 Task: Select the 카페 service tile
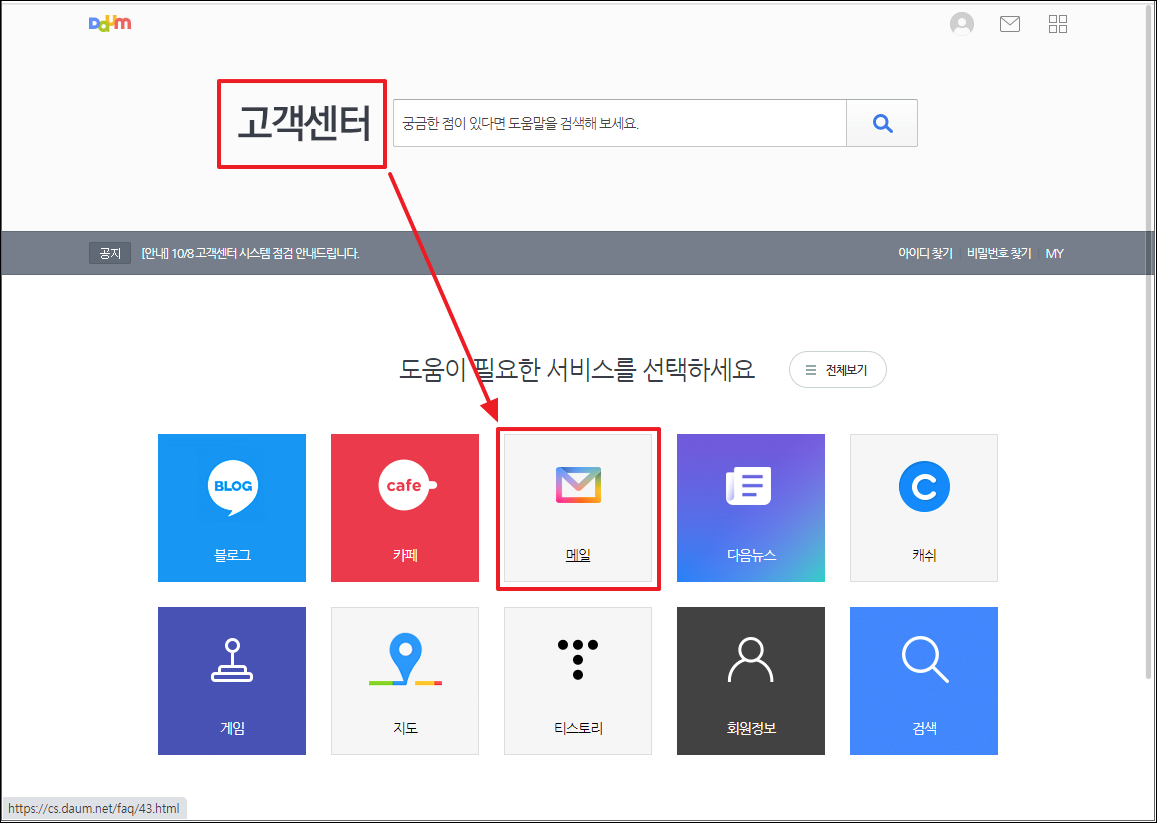point(405,508)
